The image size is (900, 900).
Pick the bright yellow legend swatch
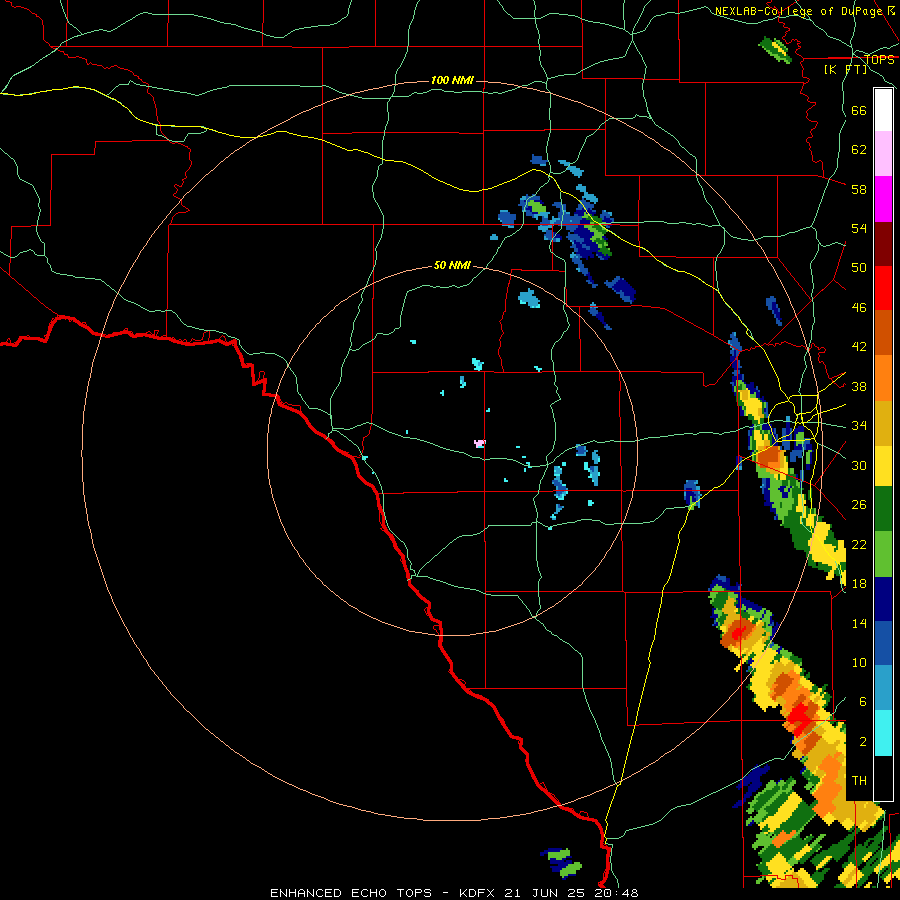click(x=883, y=466)
